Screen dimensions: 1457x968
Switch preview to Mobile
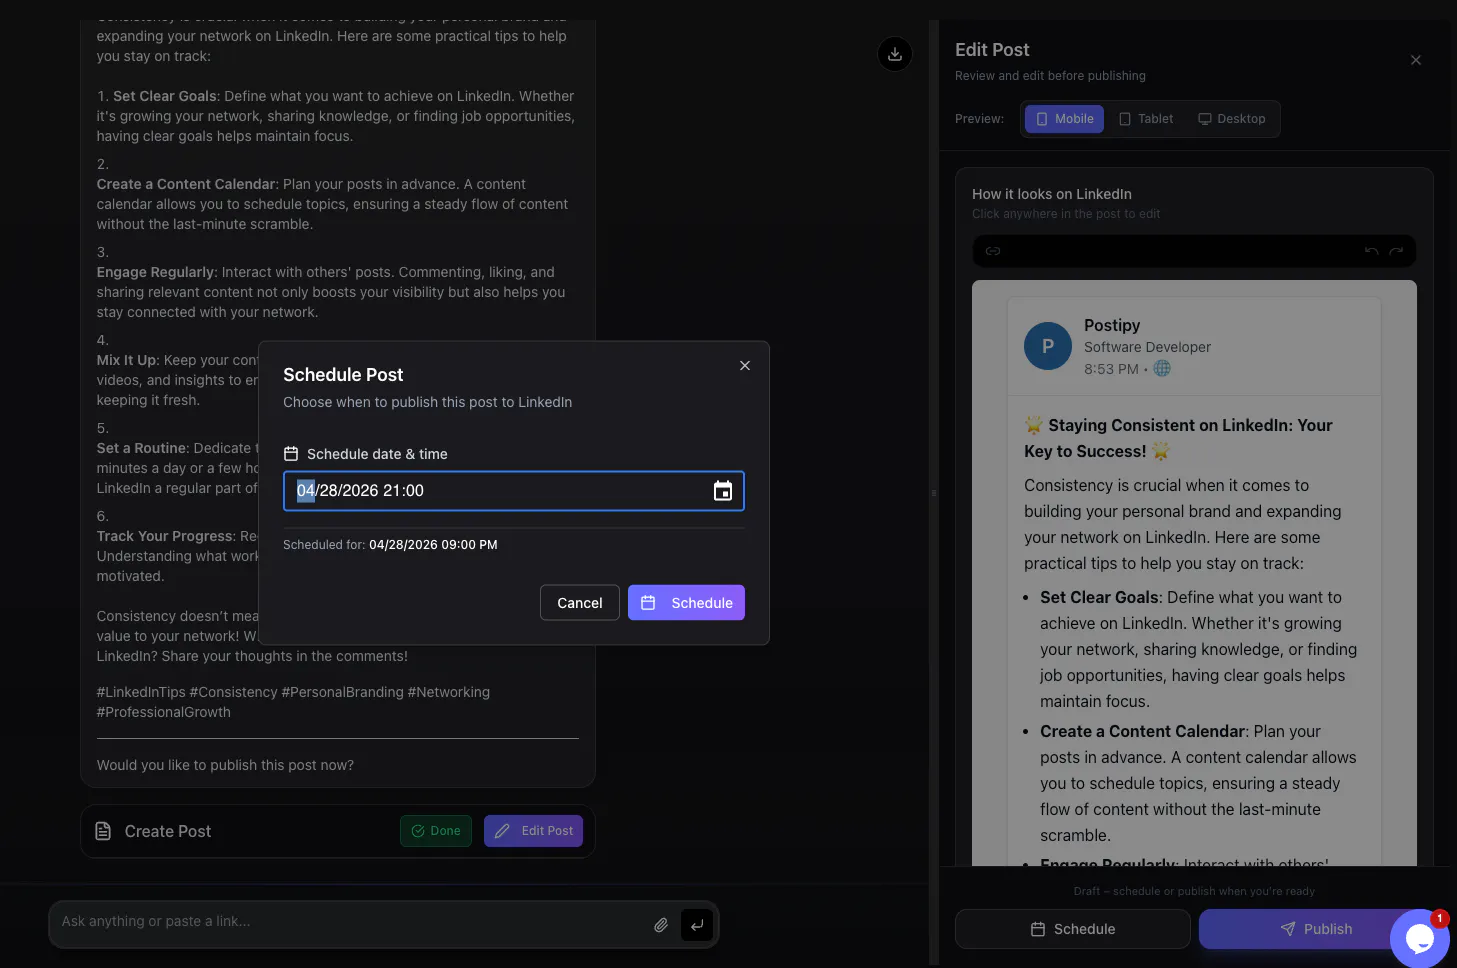click(1065, 119)
